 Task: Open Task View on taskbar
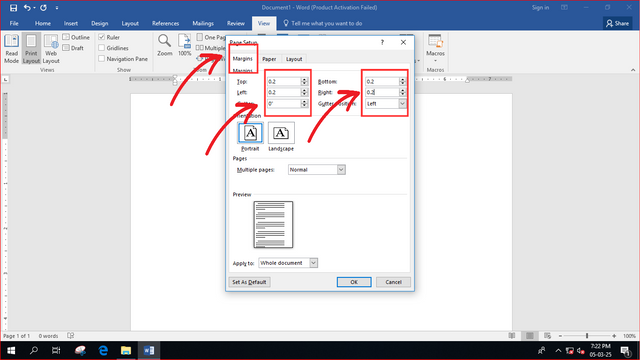[x=56, y=350]
